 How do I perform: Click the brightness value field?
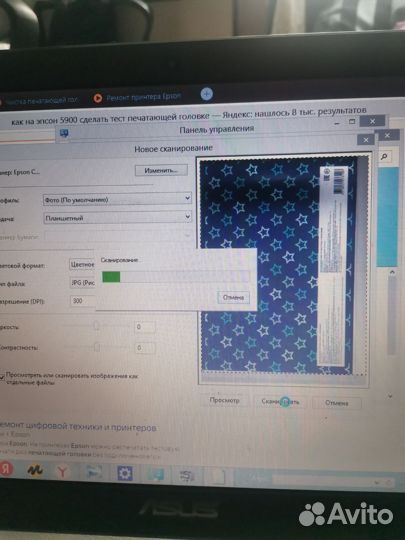pyautogui.click(x=145, y=326)
